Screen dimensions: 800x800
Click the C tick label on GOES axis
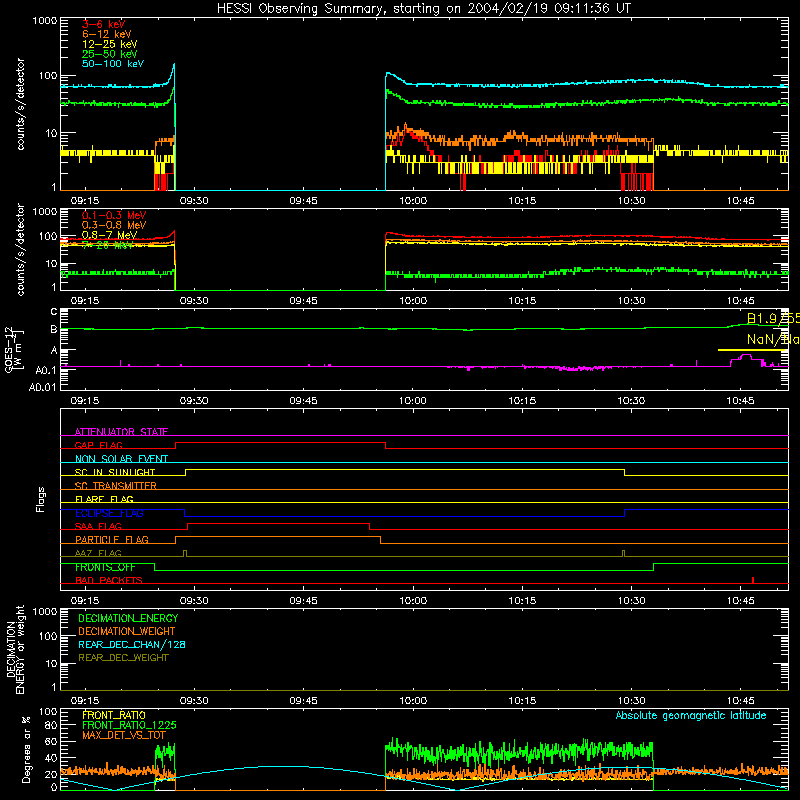click(x=54, y=312)
